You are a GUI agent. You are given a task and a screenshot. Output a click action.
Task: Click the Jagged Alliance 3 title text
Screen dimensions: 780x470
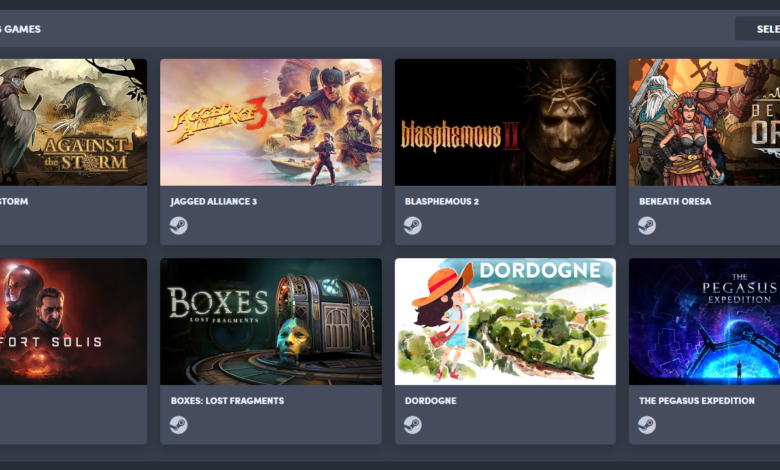tap(214, 201)
